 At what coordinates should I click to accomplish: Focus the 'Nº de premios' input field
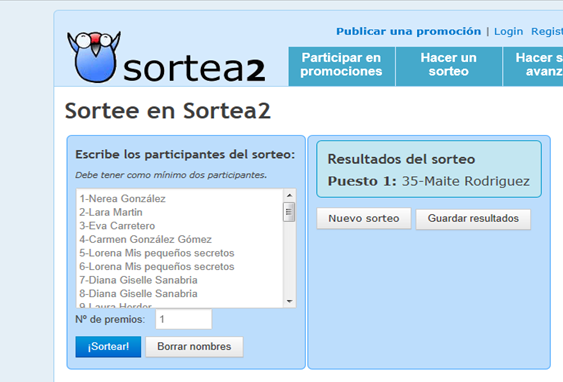(183, 319)
